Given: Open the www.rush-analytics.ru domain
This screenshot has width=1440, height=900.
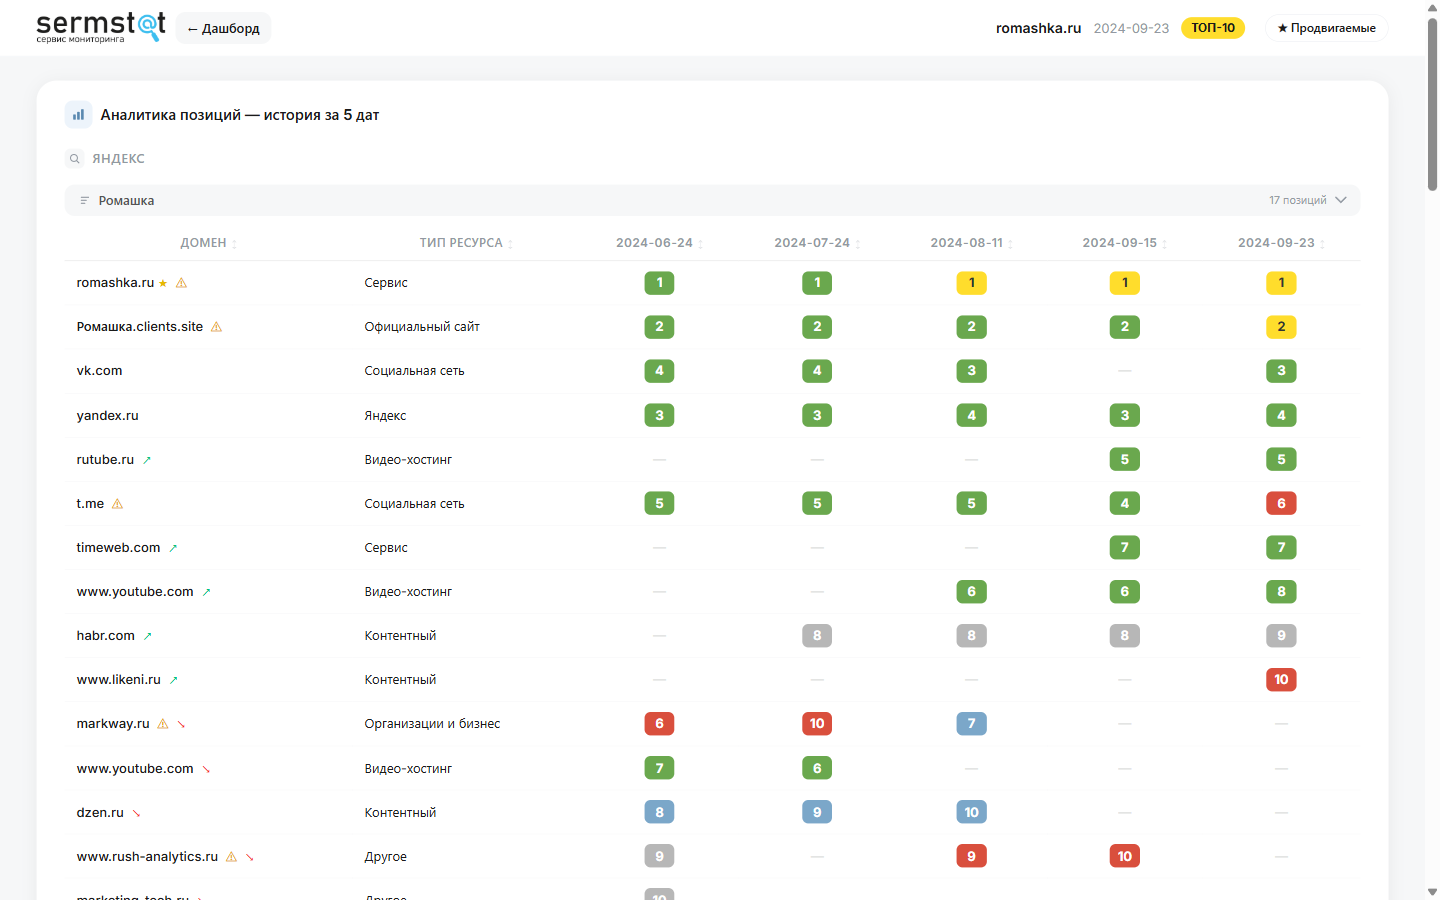Looking at the screenshot, I should pyautogui.click(x=147, y=857).
